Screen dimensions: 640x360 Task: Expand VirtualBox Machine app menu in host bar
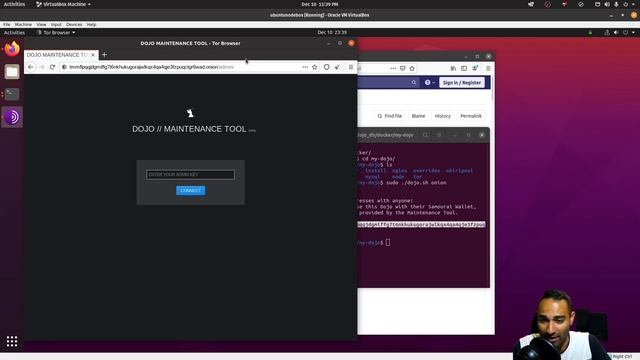point(63,4)
